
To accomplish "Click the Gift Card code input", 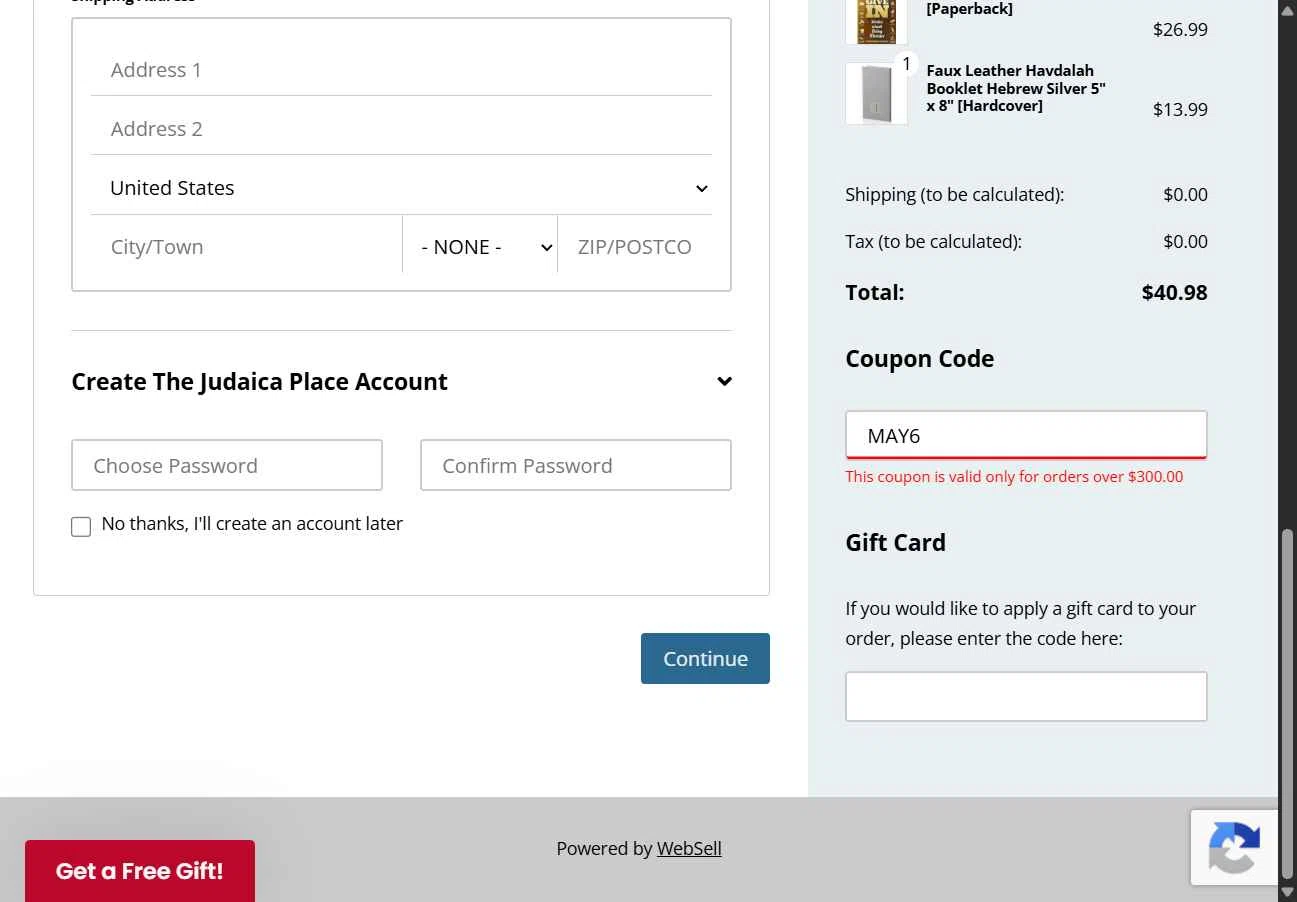I will click(1026, 696).
